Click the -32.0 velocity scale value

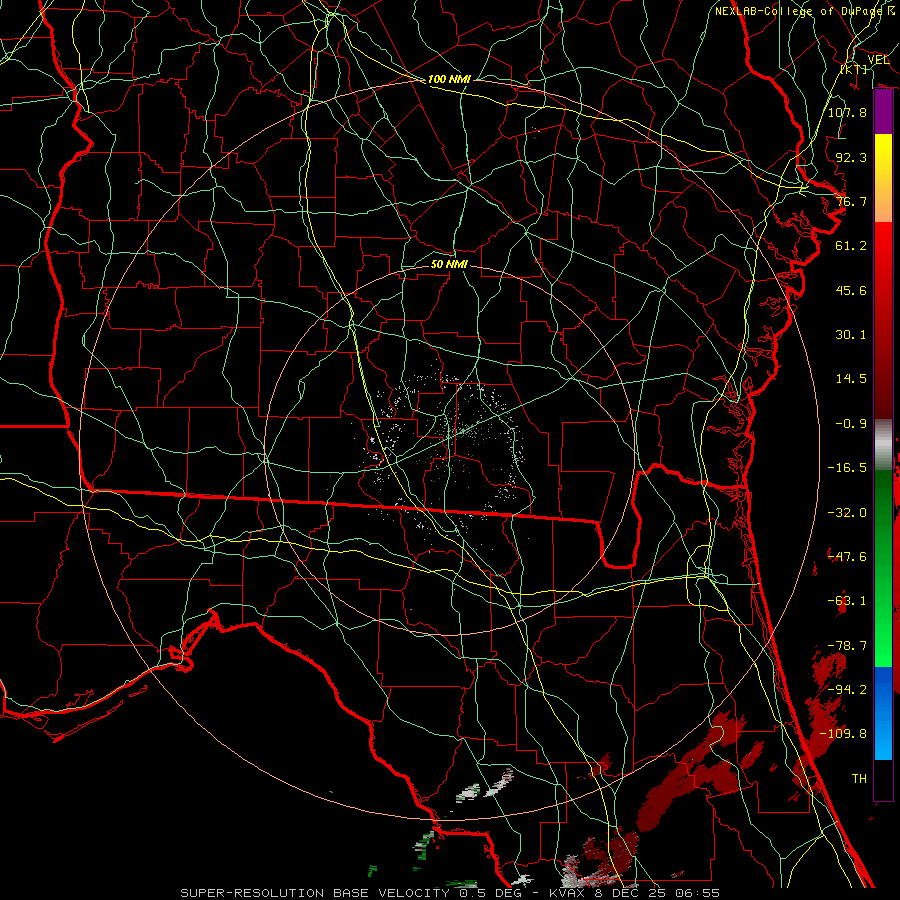(x=847, y=513)
